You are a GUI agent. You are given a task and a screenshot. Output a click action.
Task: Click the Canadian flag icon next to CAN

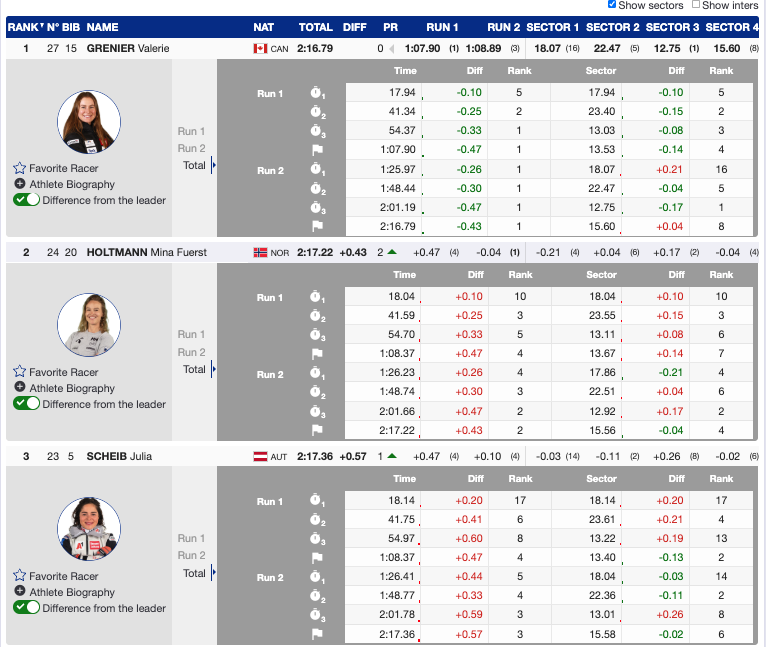261,48
